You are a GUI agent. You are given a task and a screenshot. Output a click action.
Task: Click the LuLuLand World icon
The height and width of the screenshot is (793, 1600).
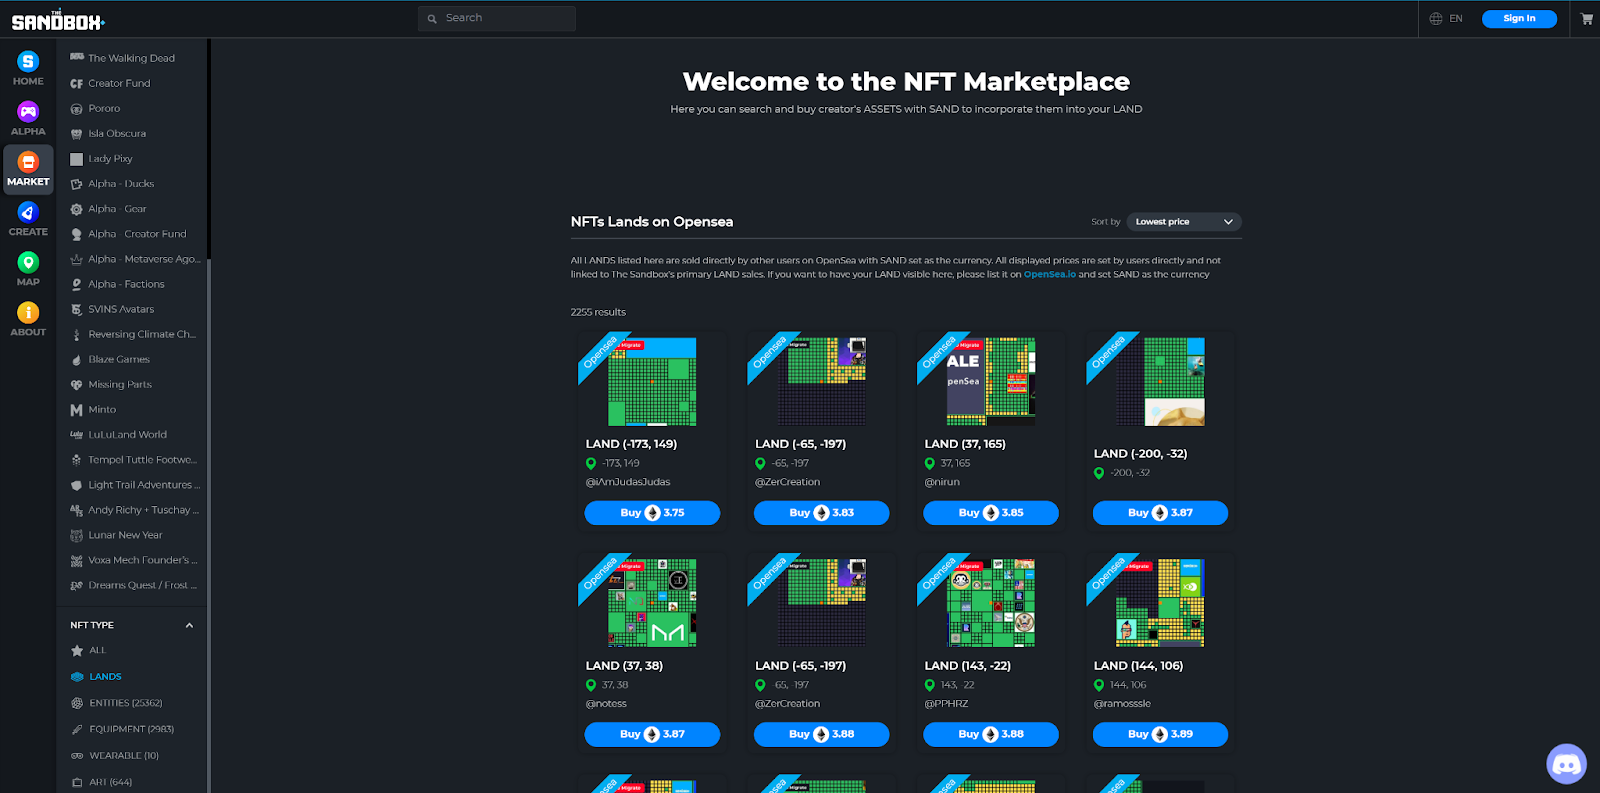click(77, 435)
